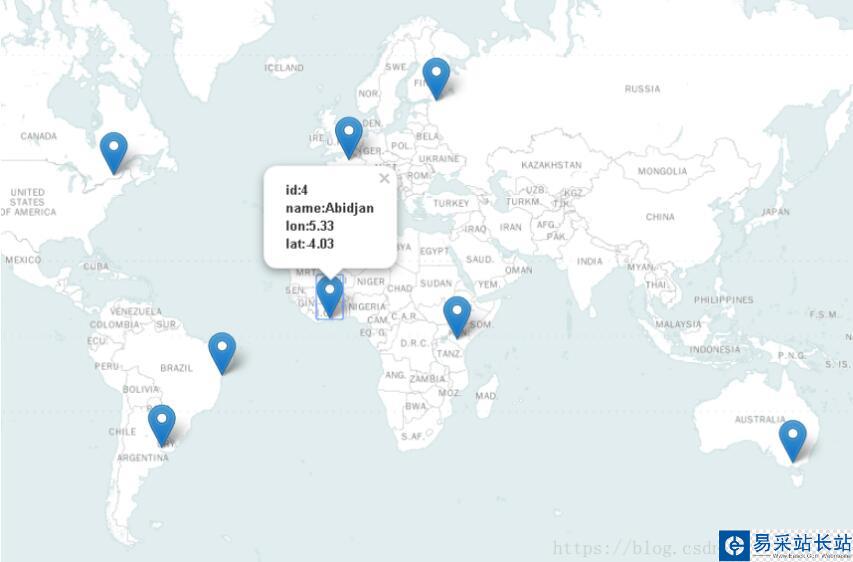Click the VENEZUELA label
Screen dimensions: 853x562
136,312
